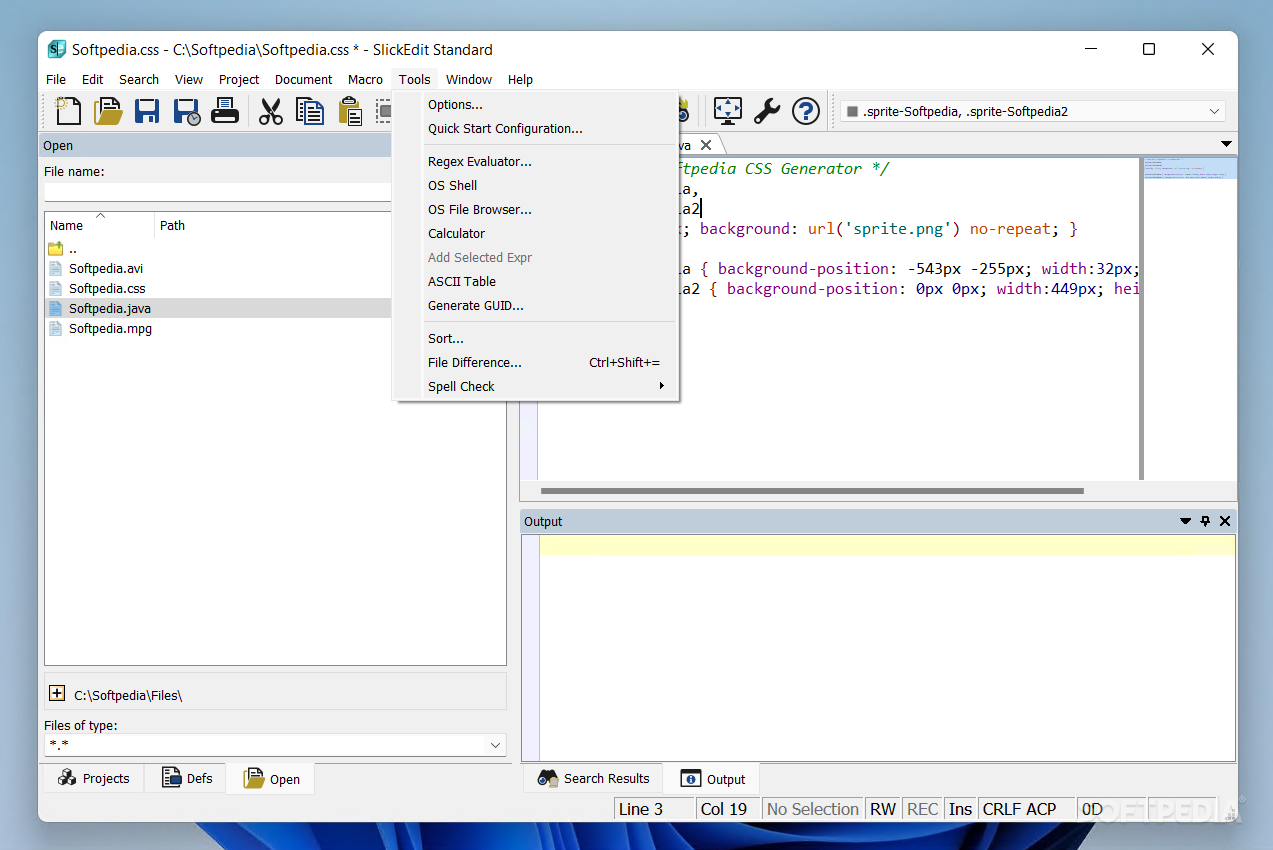This screenshot has width=1273, height=850.
Task: Click the SlickEdit logo in the title bar
Action: pos(57,49)
